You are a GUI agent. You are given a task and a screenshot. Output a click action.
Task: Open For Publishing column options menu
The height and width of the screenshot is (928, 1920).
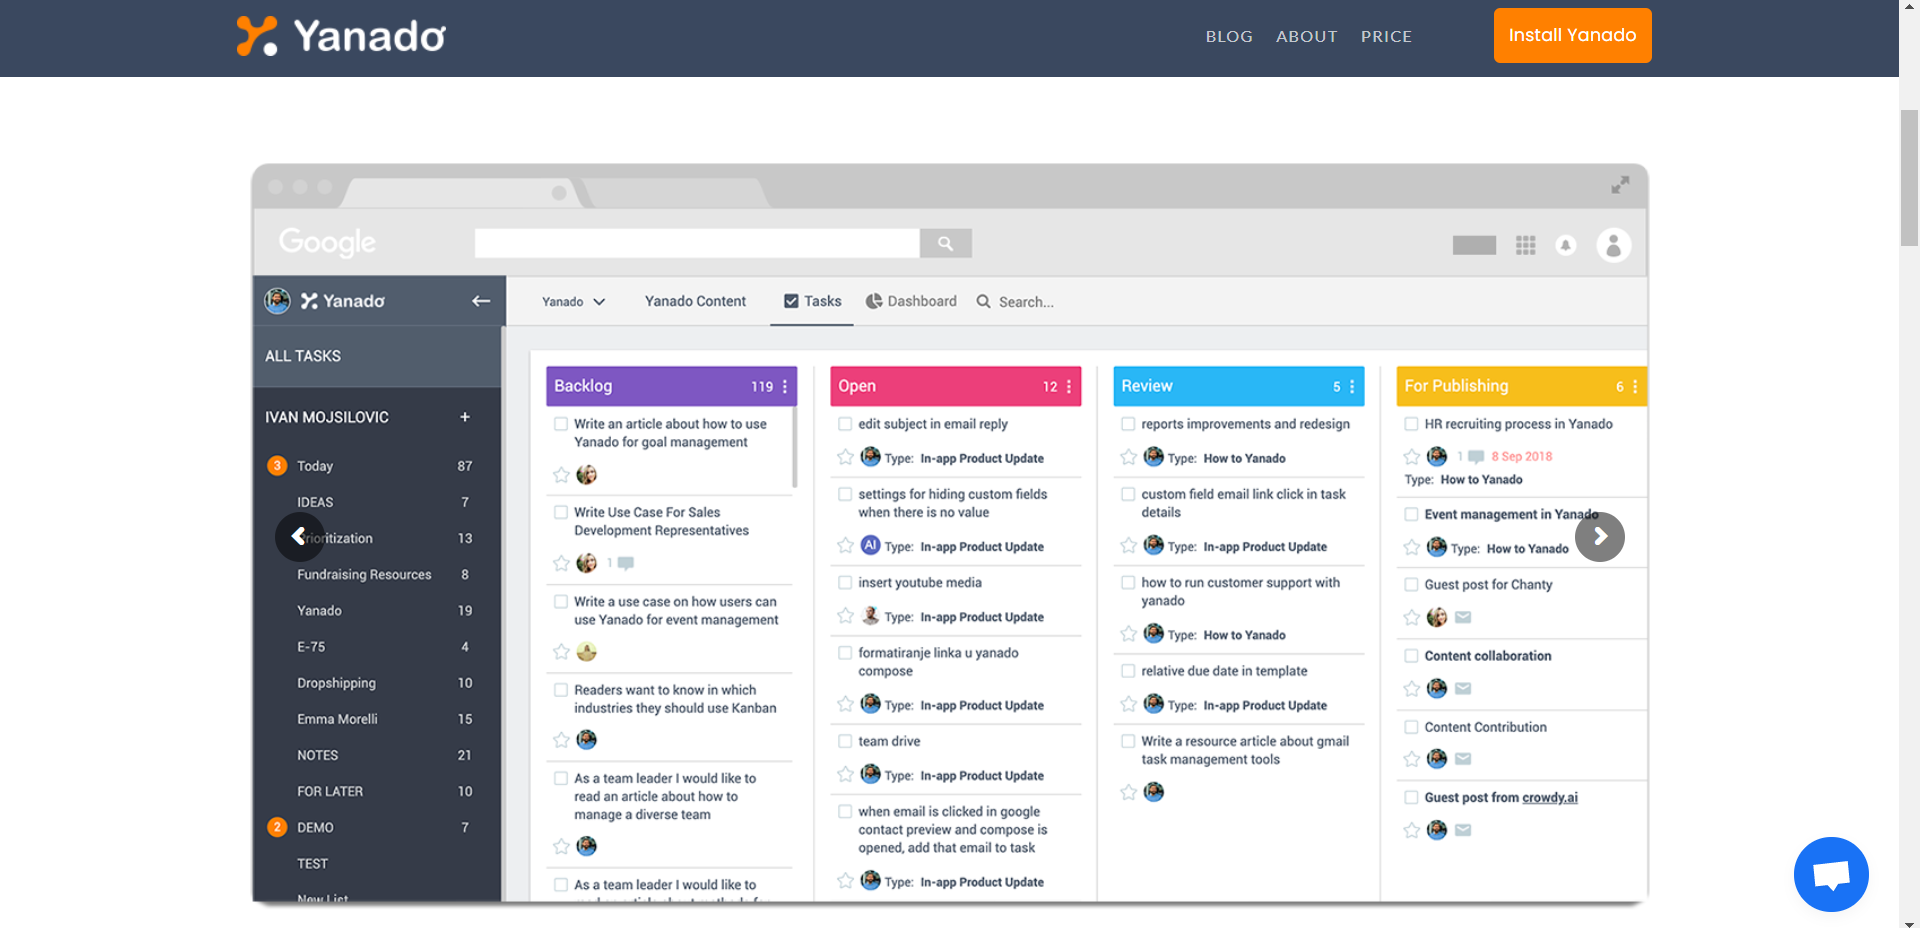point(1635,386)
